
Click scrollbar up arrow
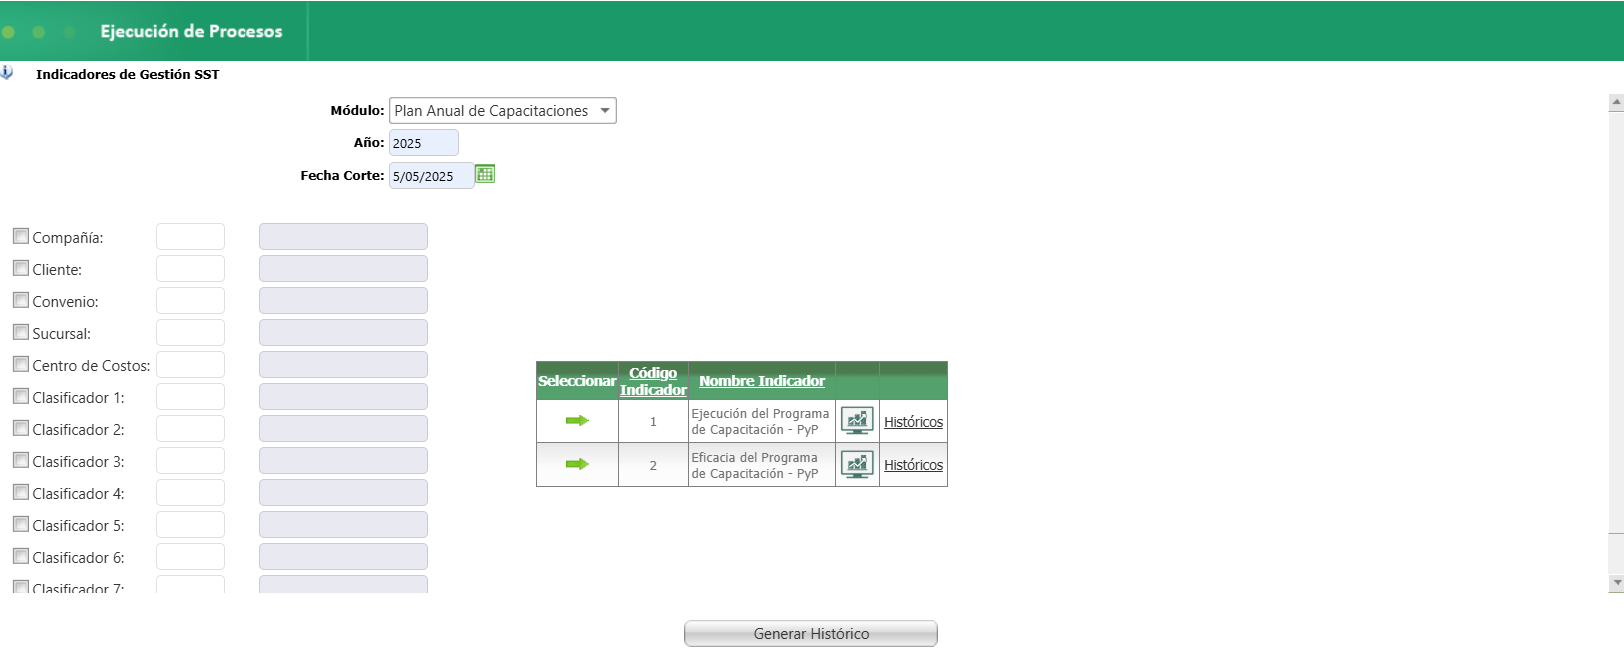[x=1616, y=102]
